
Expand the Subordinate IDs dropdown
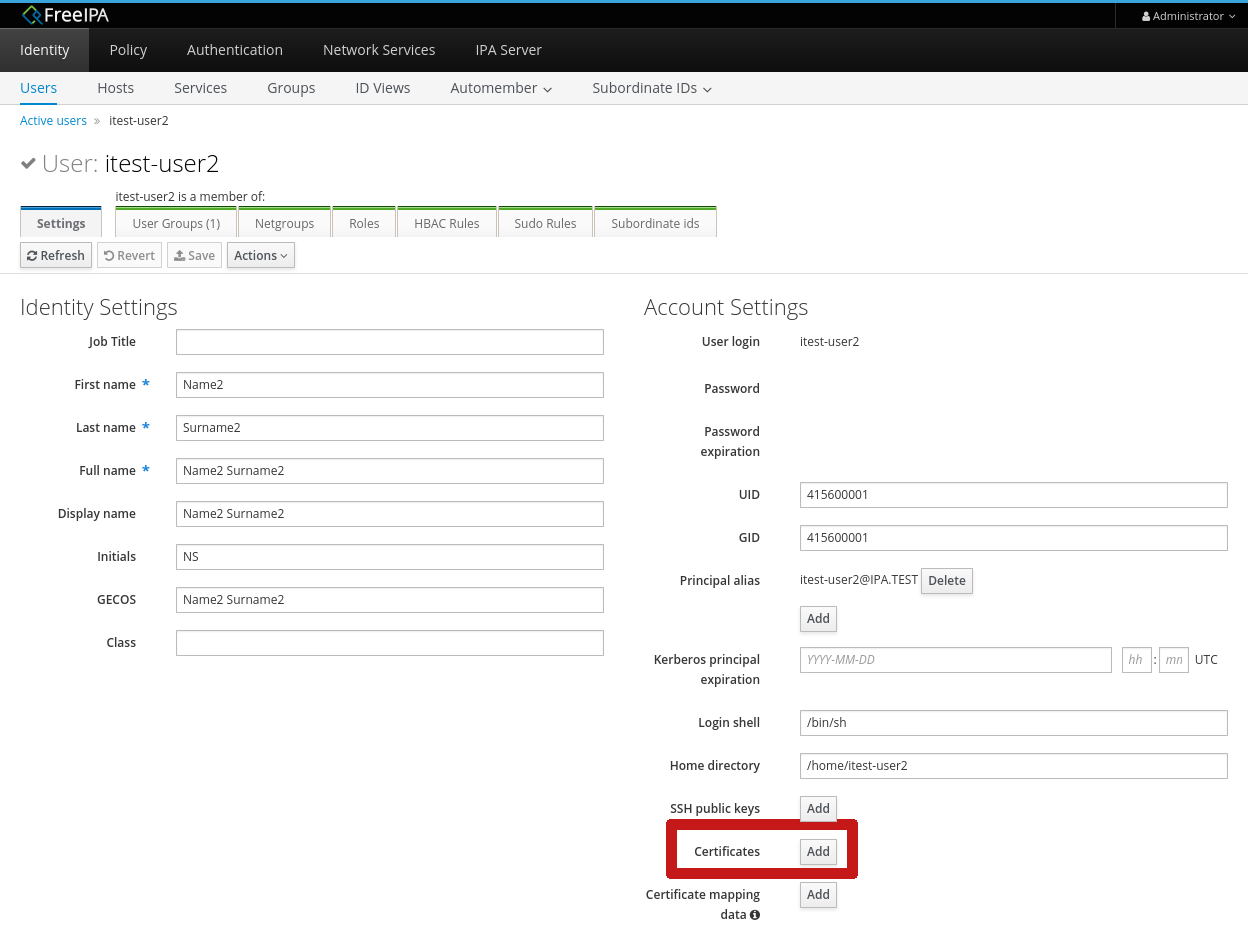(652, 88)
